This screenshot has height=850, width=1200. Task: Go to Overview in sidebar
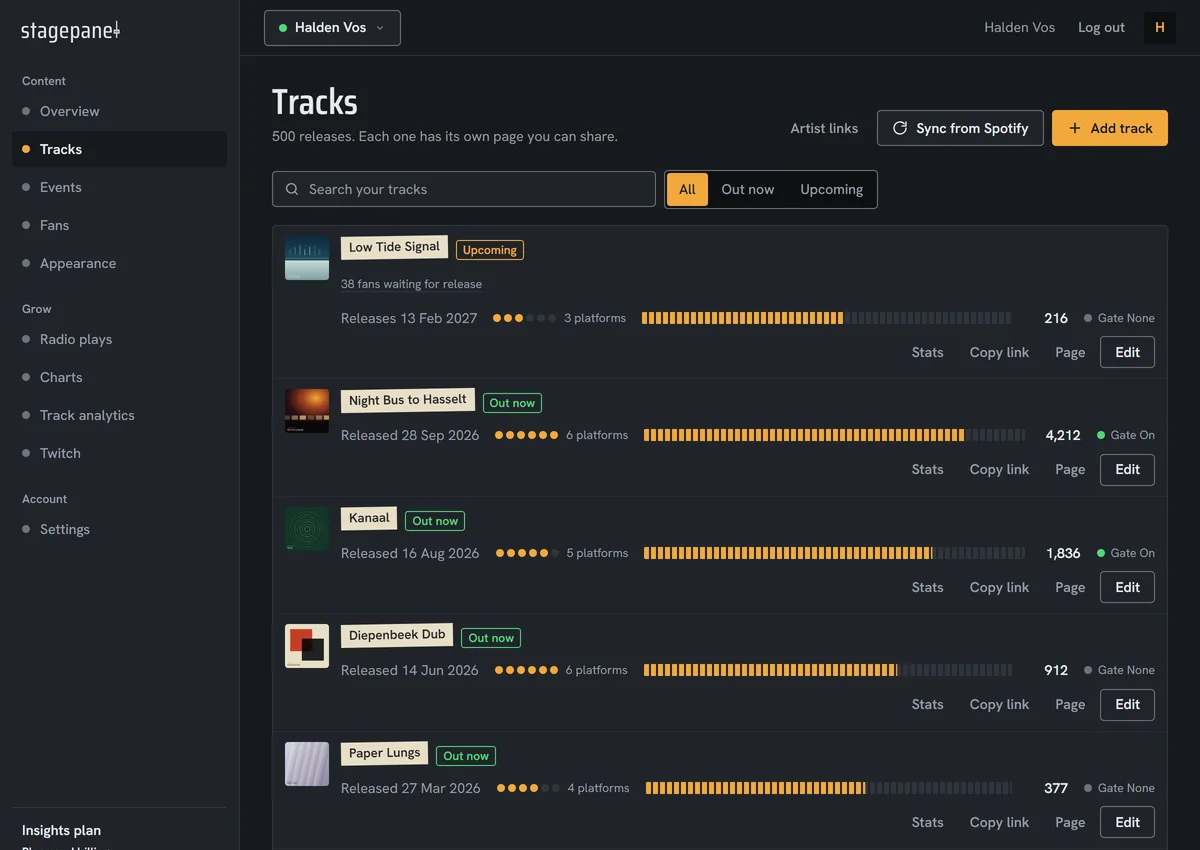point(119,111)
